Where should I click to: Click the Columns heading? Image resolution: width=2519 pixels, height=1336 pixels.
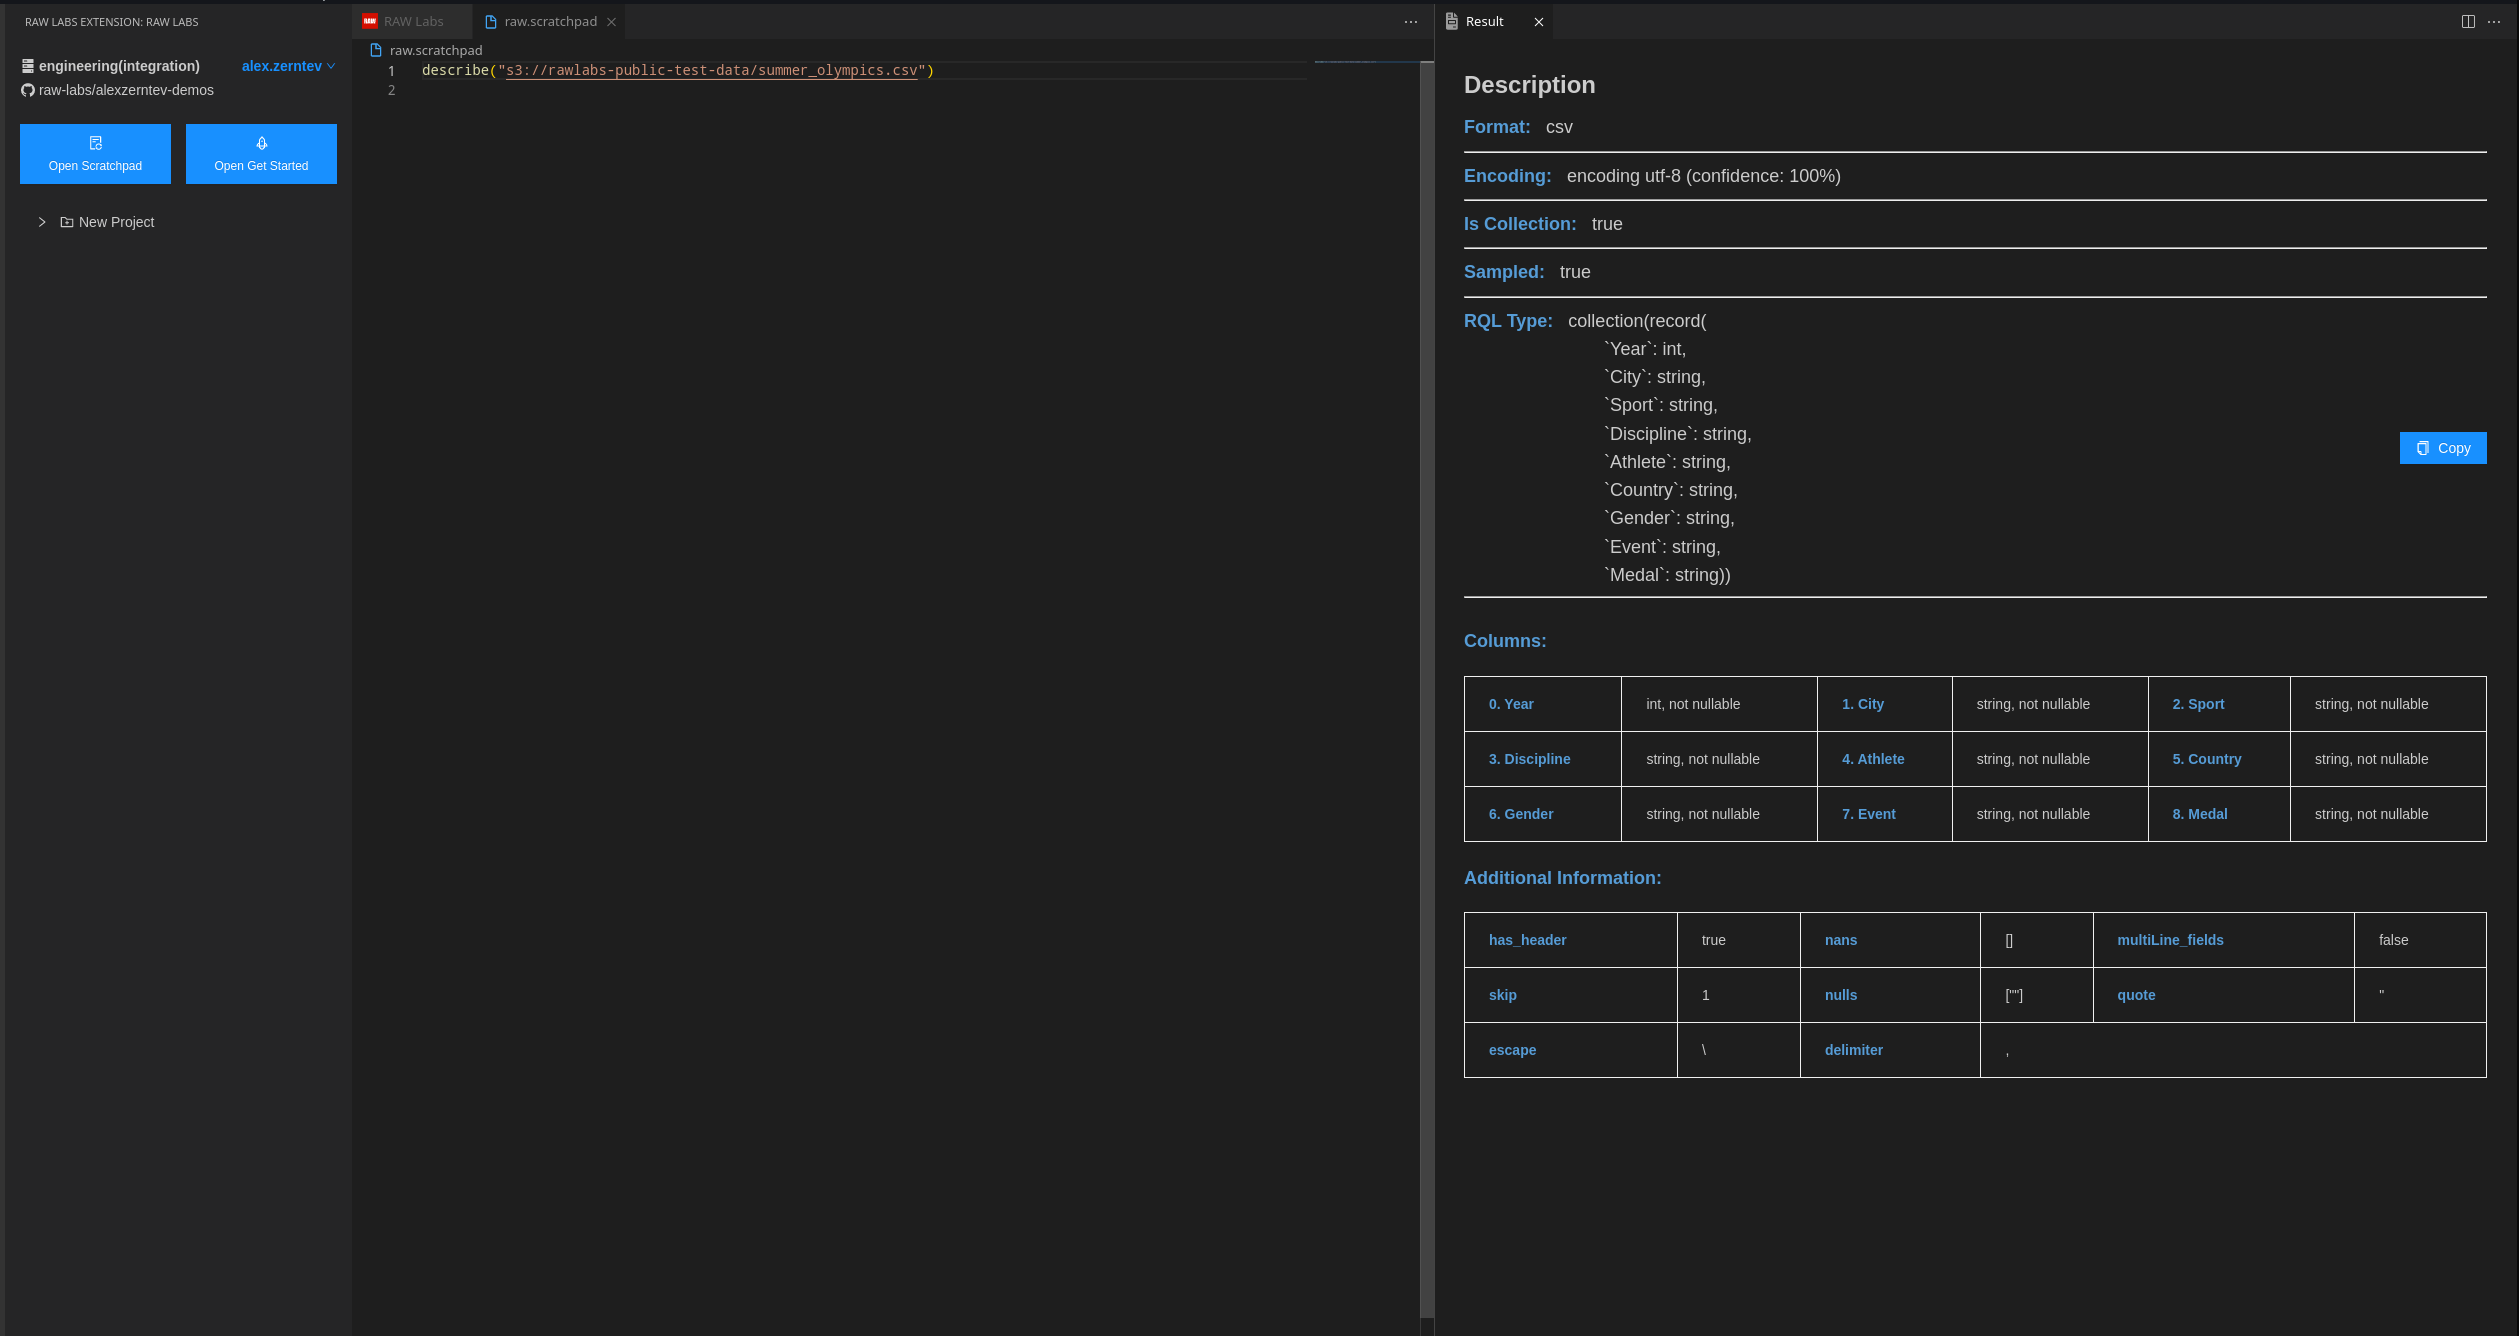(1505, 641)
